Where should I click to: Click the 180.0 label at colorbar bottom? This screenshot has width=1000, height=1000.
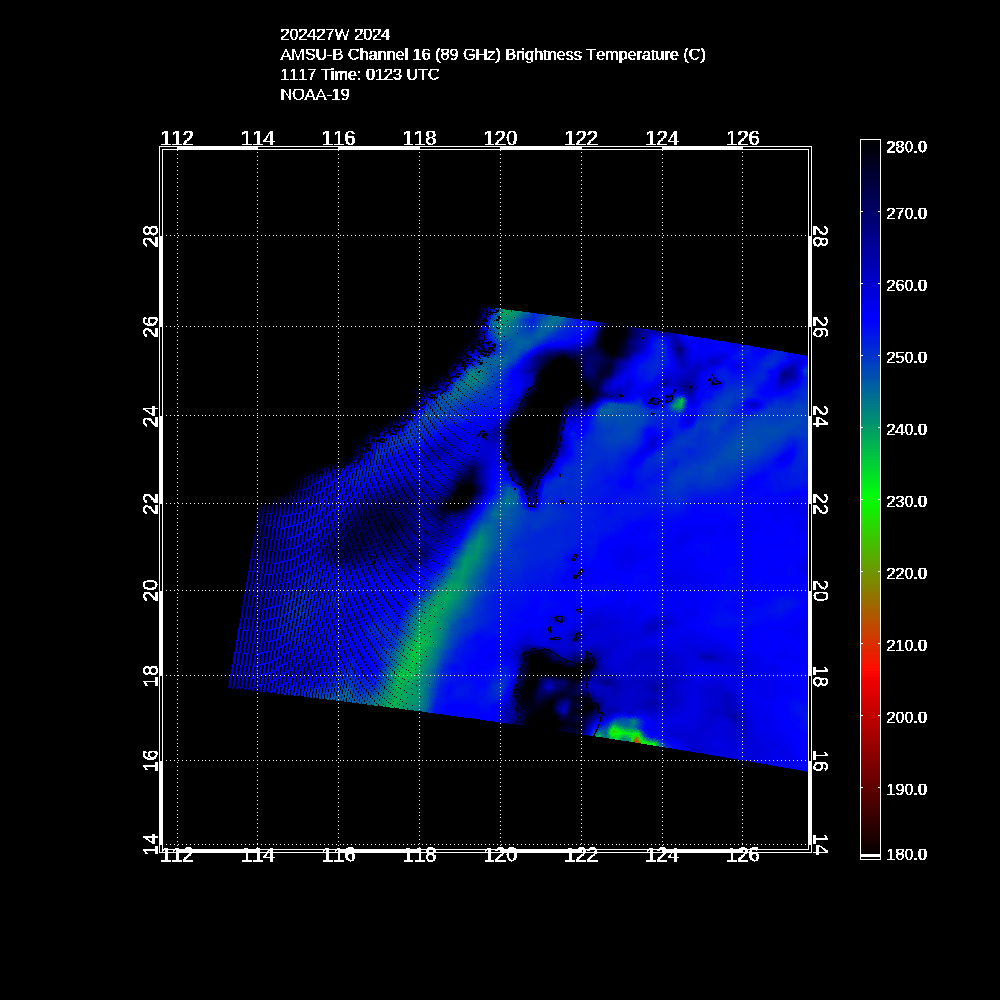[906, 855]
